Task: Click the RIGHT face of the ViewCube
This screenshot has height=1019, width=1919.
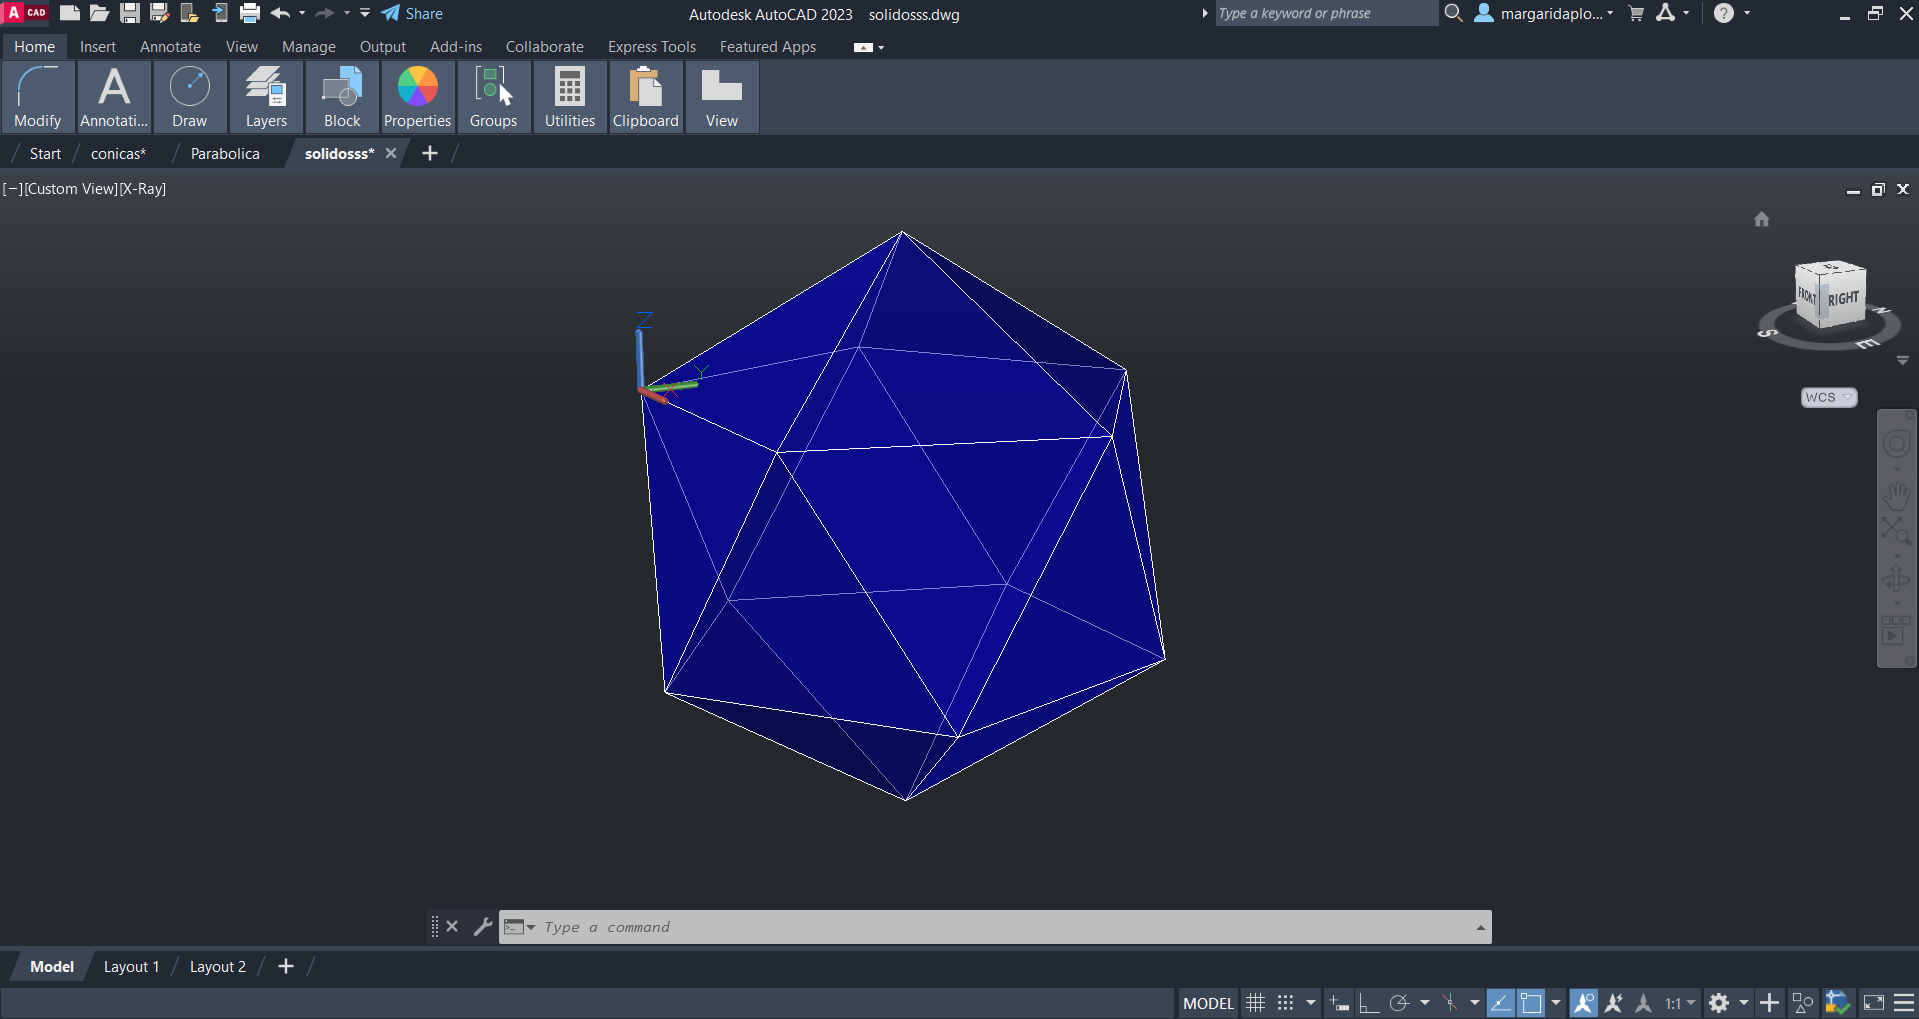Action: click(1843, 299)
